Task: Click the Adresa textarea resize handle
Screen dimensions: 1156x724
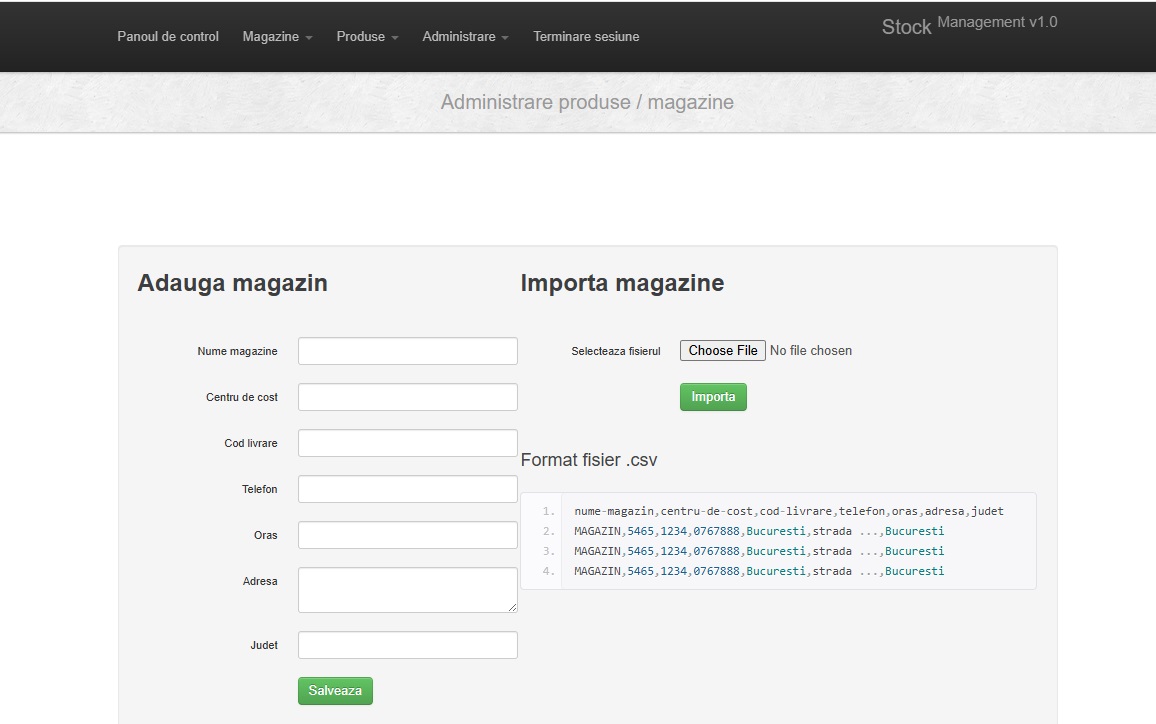Action: (x=513, y=608)
